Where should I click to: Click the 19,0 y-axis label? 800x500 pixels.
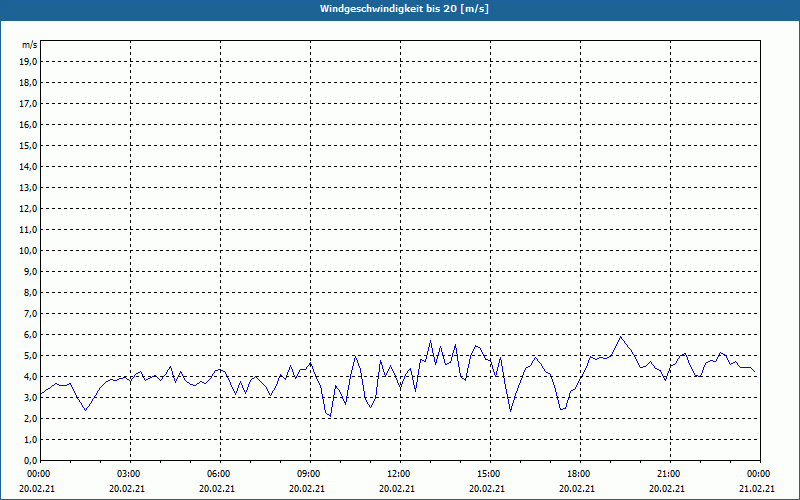click(x=28, y=62)
